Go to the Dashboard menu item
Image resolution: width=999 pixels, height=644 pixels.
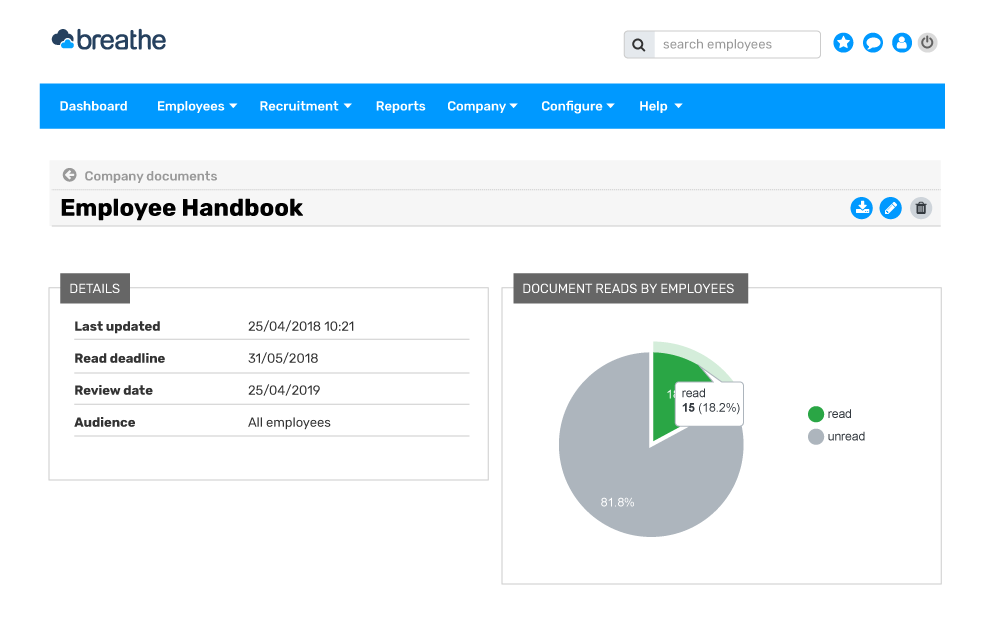[93, 106]
